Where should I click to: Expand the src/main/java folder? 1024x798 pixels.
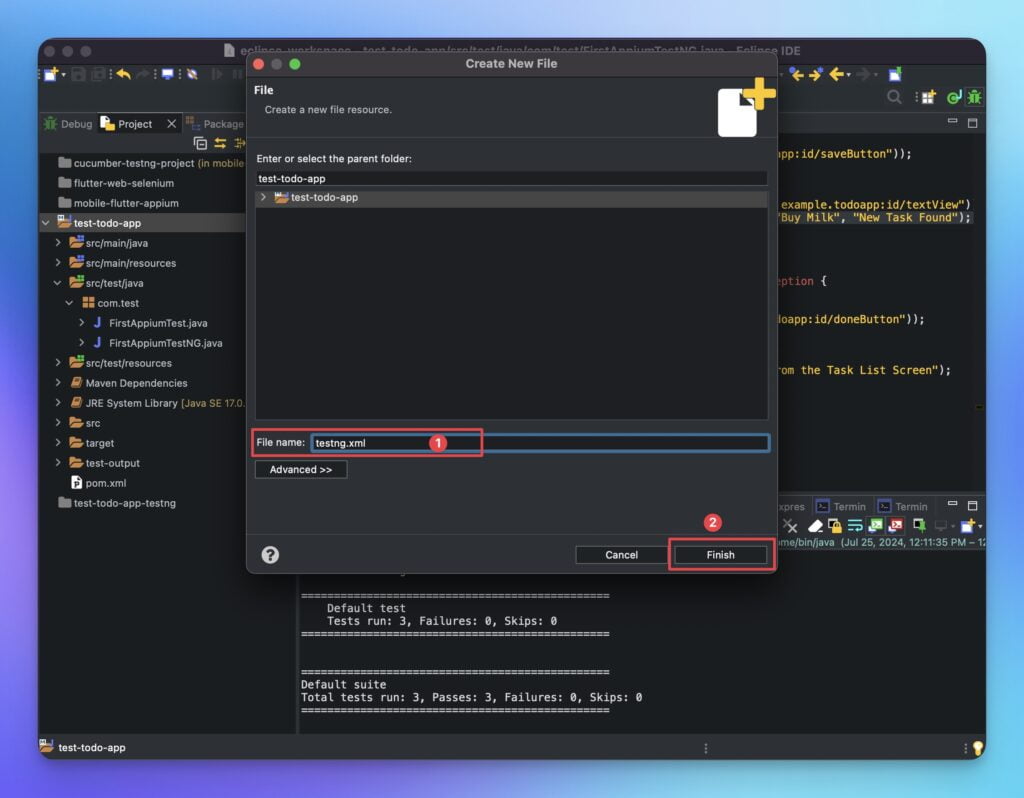pyautogui.click(x=58, y=242)
